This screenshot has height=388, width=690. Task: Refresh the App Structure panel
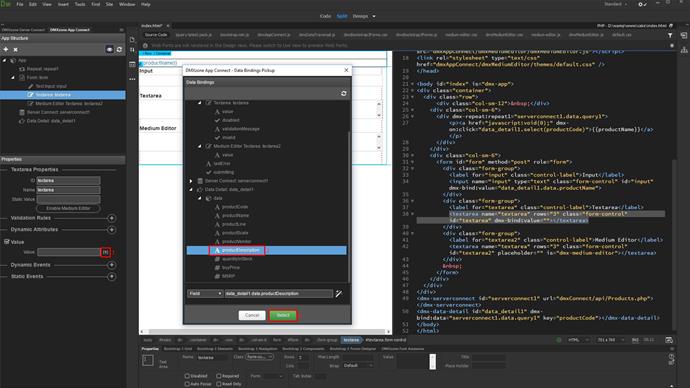coord(119,49)
